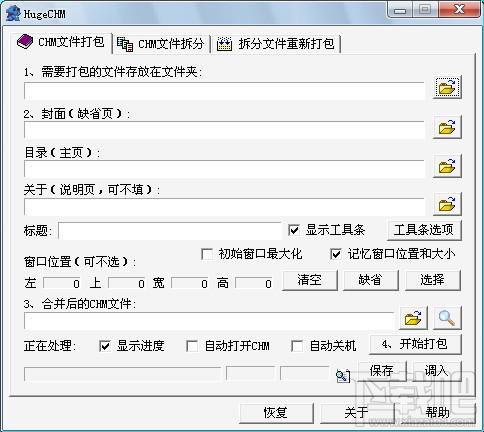Click the 封面 cover page input field
The width and height of the screenshot is (484, 432).
click(x=224, y=130)
